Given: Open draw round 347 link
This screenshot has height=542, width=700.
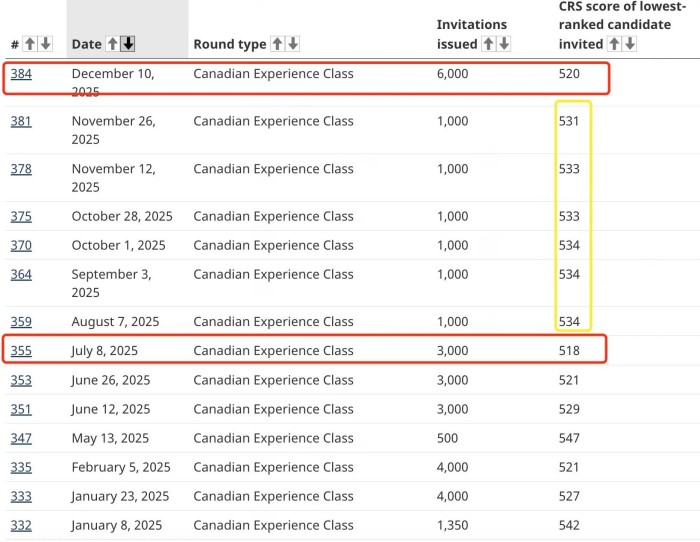Looking at the screenshot, I should pyautogui.click(x=21, y=438).
